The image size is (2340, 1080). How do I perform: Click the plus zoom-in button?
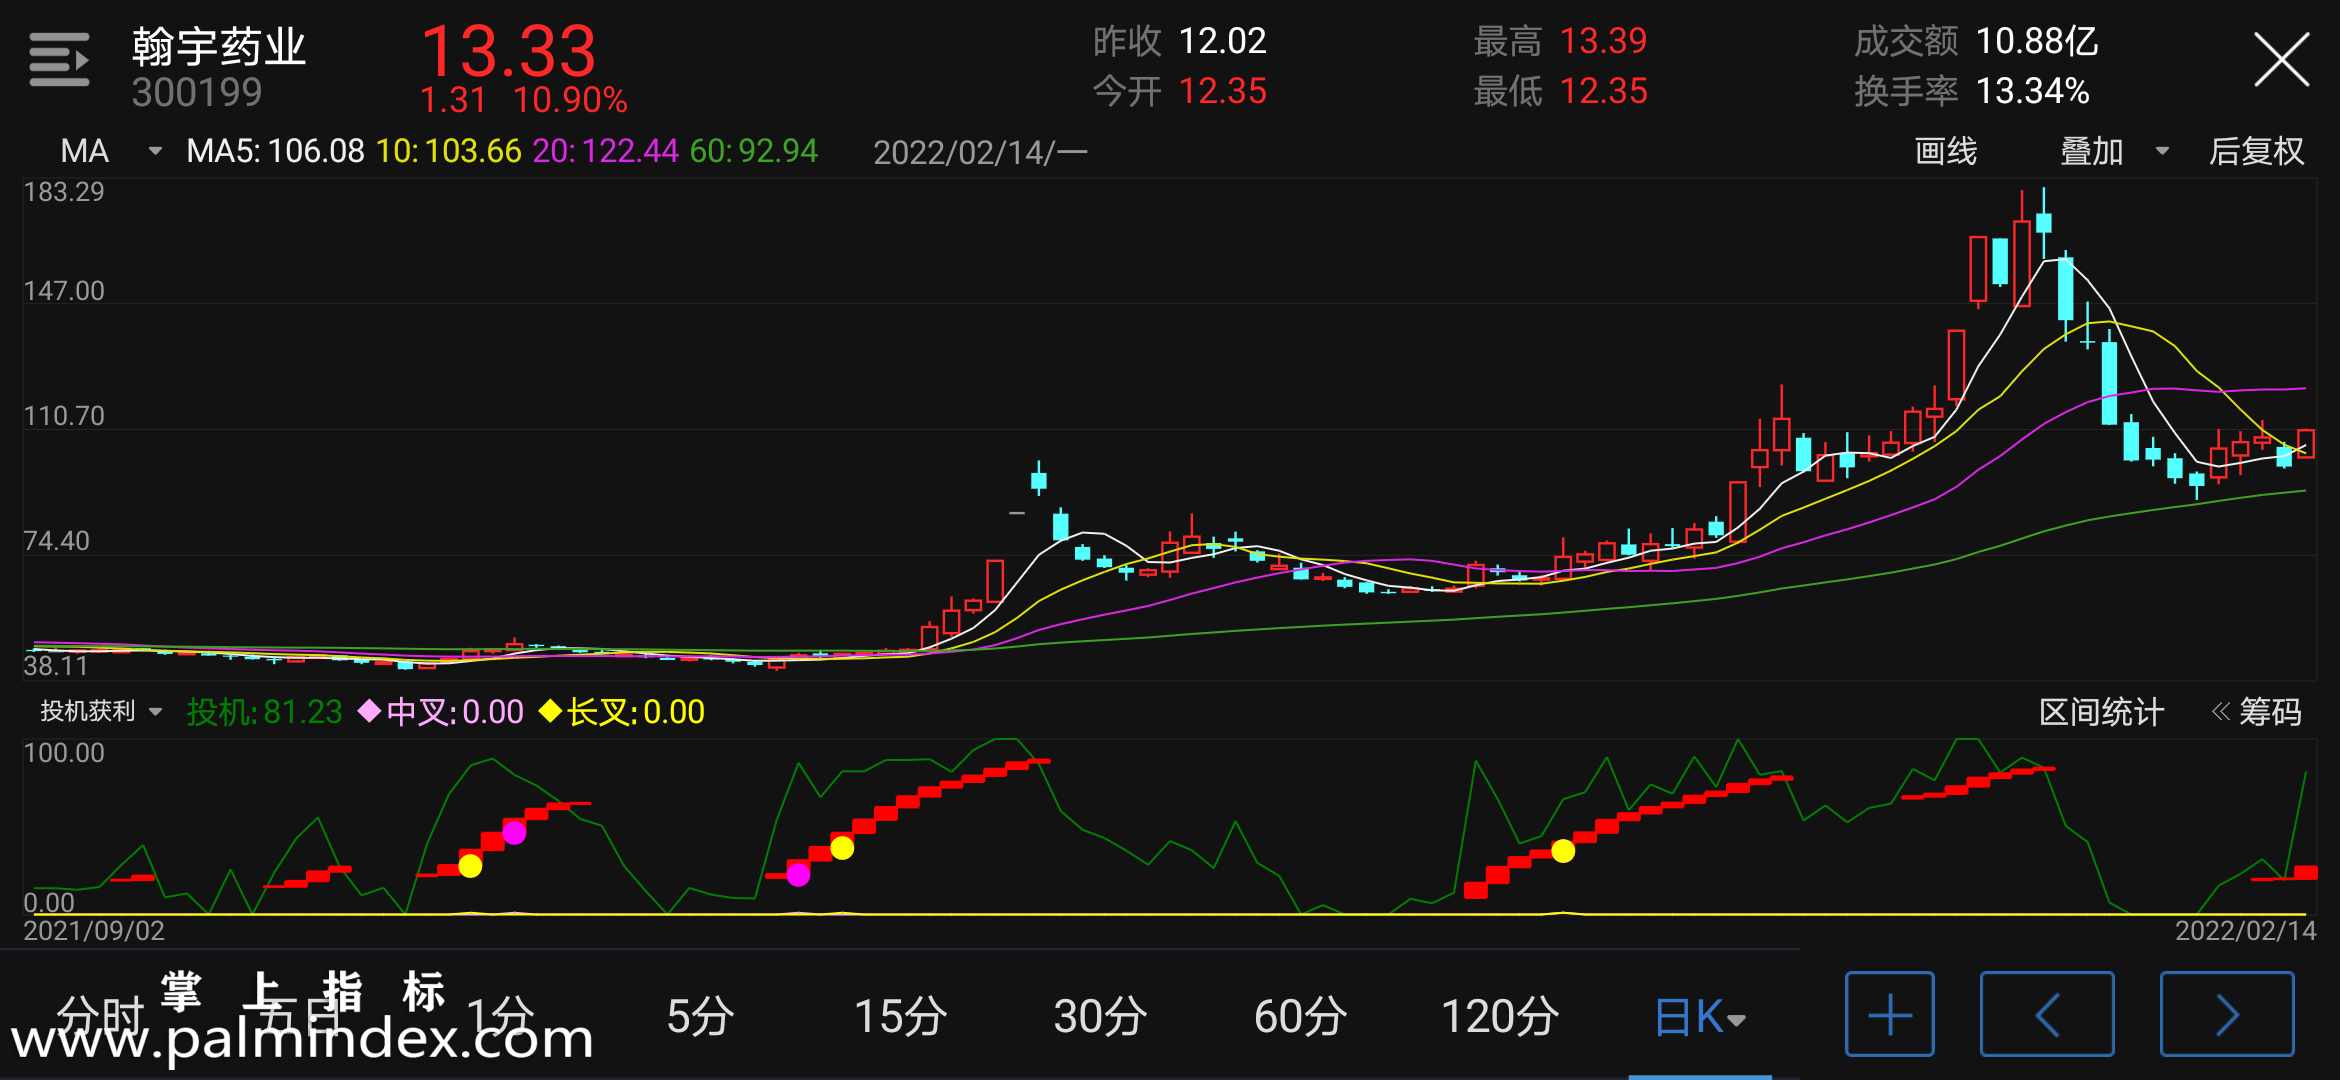1890,1014
